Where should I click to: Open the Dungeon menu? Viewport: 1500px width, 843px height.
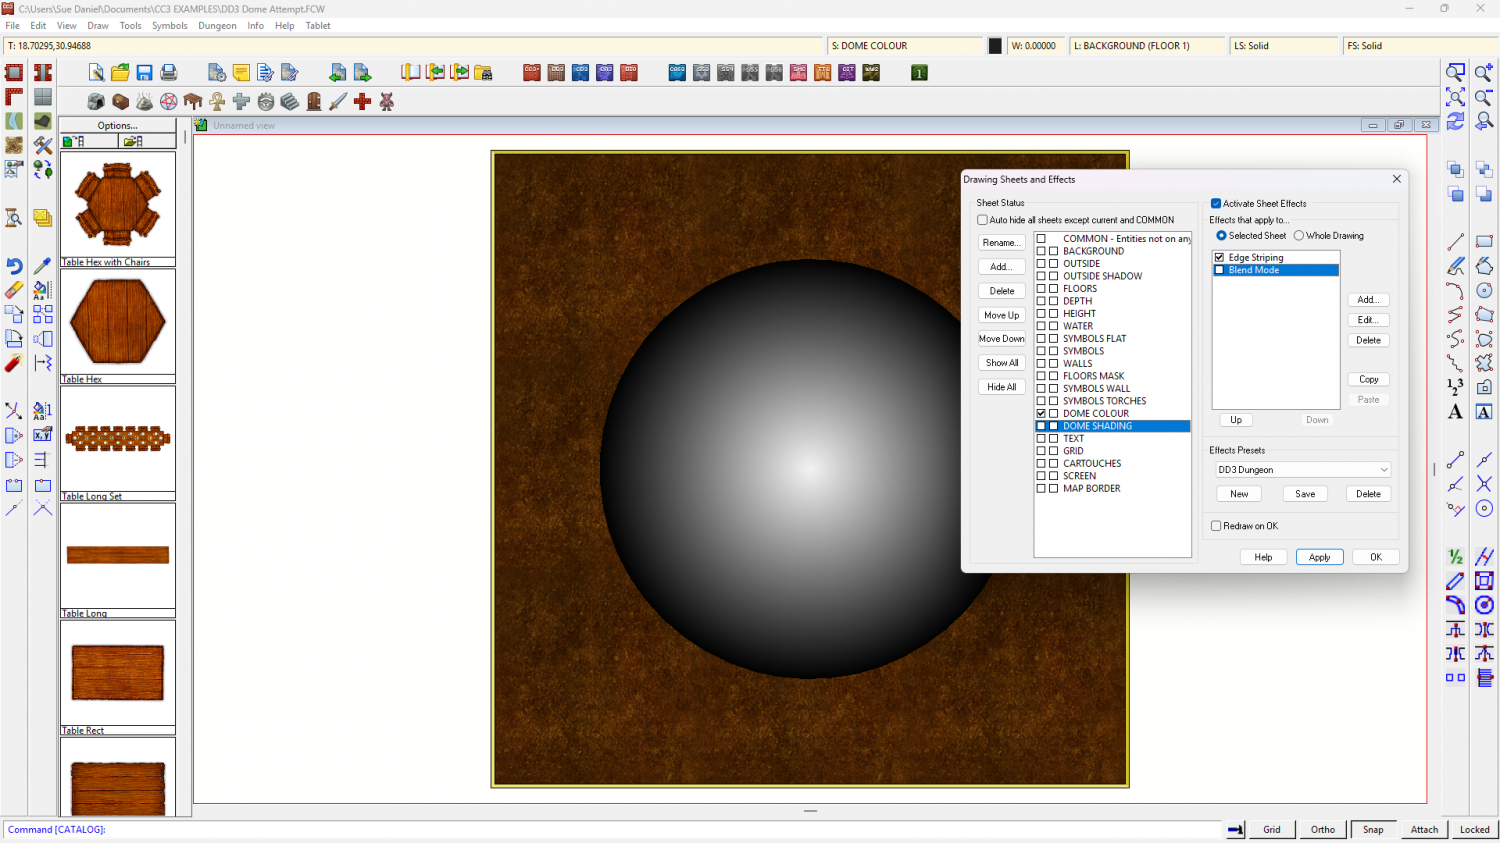point(217,26)
